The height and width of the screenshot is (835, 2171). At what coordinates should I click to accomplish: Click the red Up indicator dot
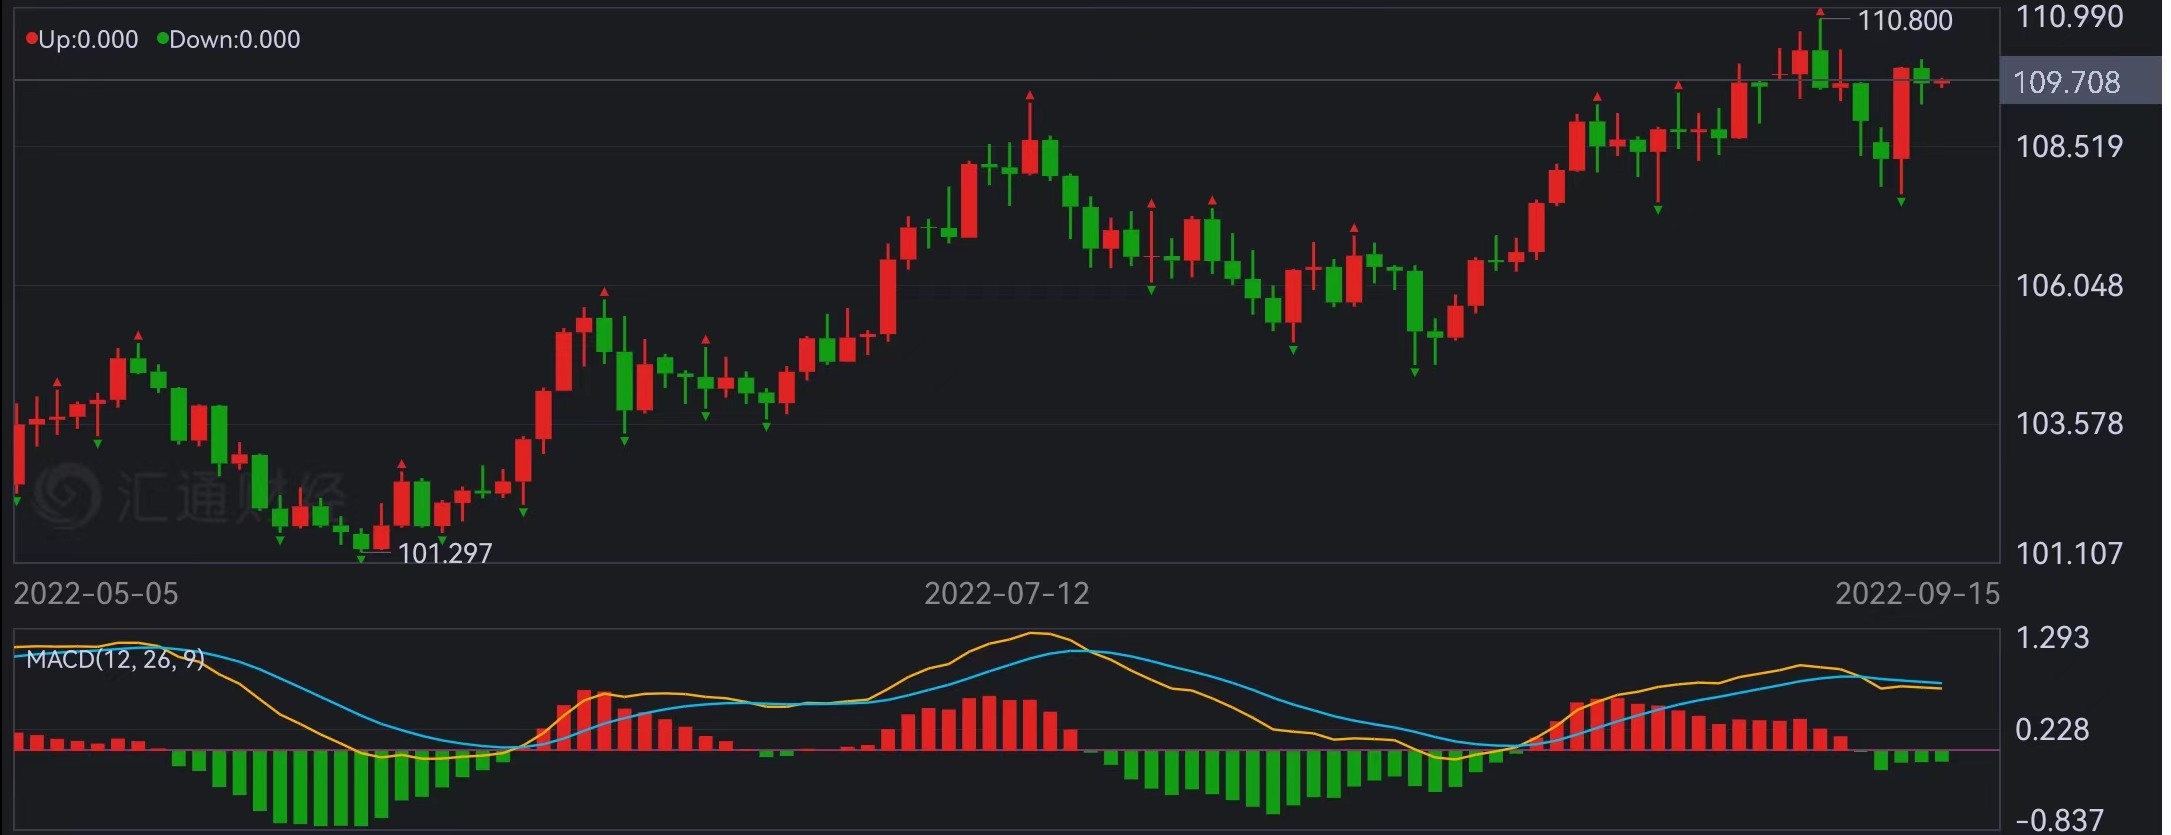(32, 39)
